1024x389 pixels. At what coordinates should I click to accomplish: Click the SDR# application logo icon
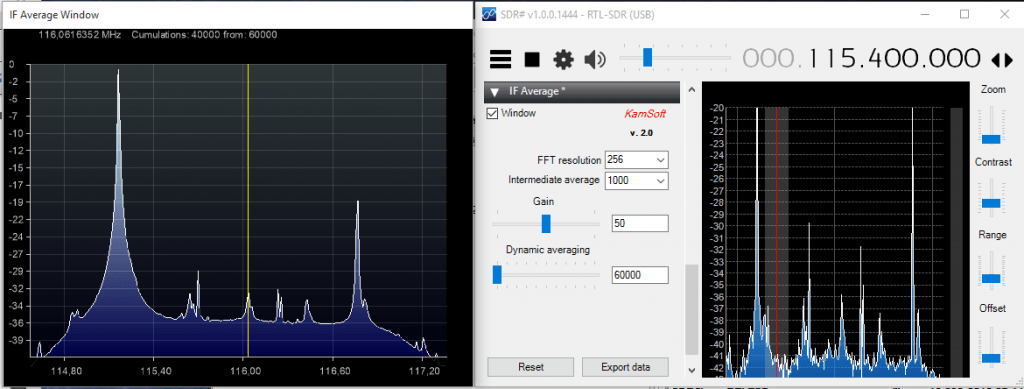[488, 14]
